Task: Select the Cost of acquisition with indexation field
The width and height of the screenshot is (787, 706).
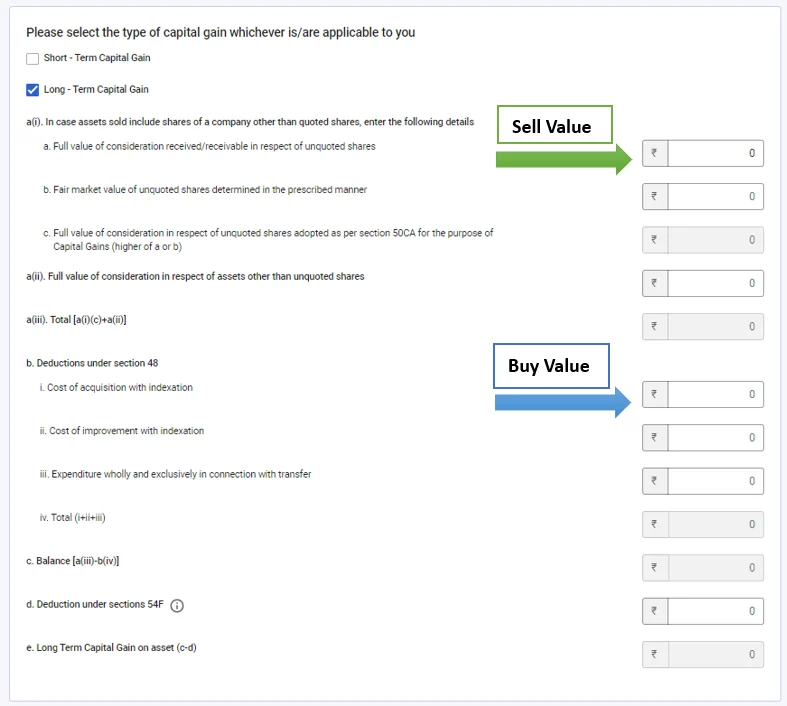Action: [714, 394]
